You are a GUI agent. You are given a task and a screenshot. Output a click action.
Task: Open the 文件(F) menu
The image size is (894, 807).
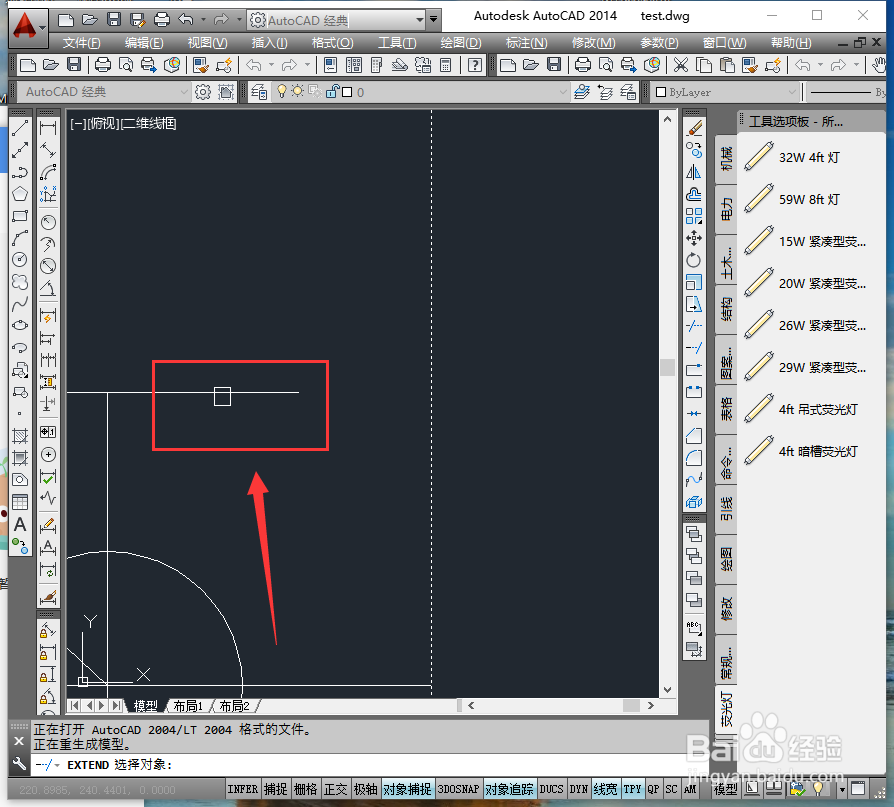82,43
